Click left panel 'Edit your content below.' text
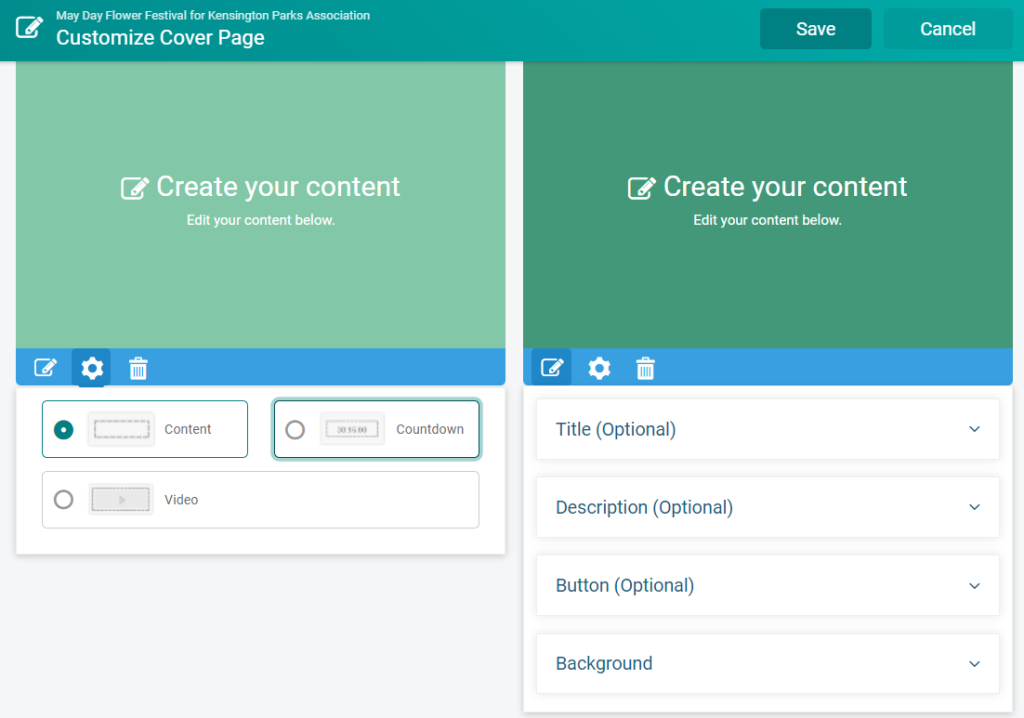 [261, 220]
